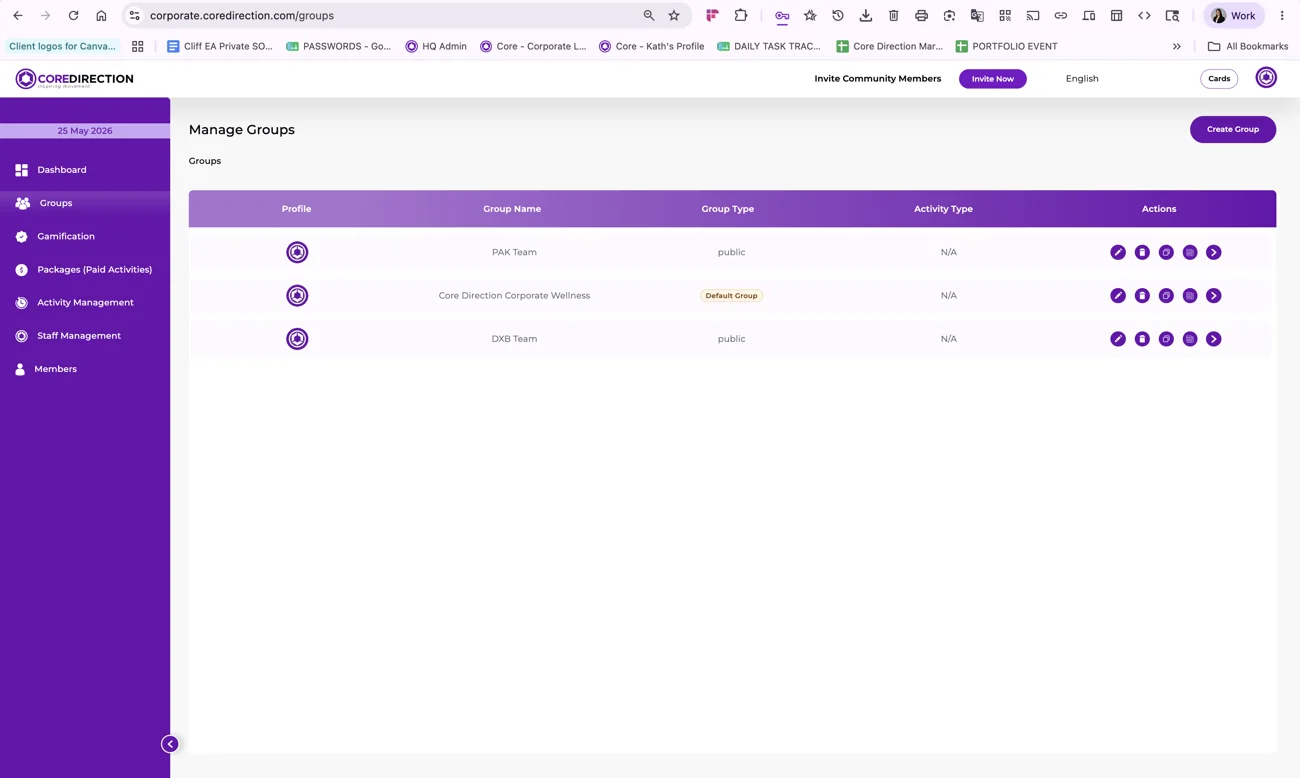Click the 25 May 2026 date label
1300x778 pixels.
click(85, 131)
